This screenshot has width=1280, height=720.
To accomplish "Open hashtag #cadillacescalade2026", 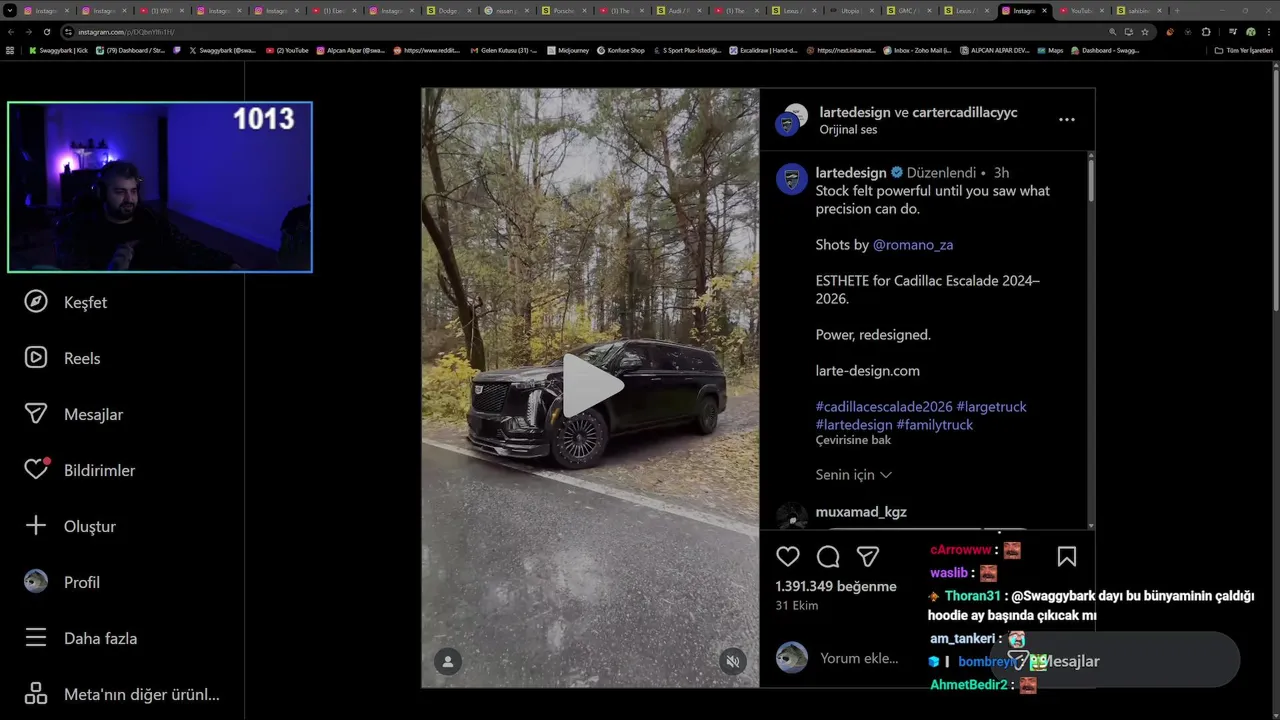I will tap(884, 407).
